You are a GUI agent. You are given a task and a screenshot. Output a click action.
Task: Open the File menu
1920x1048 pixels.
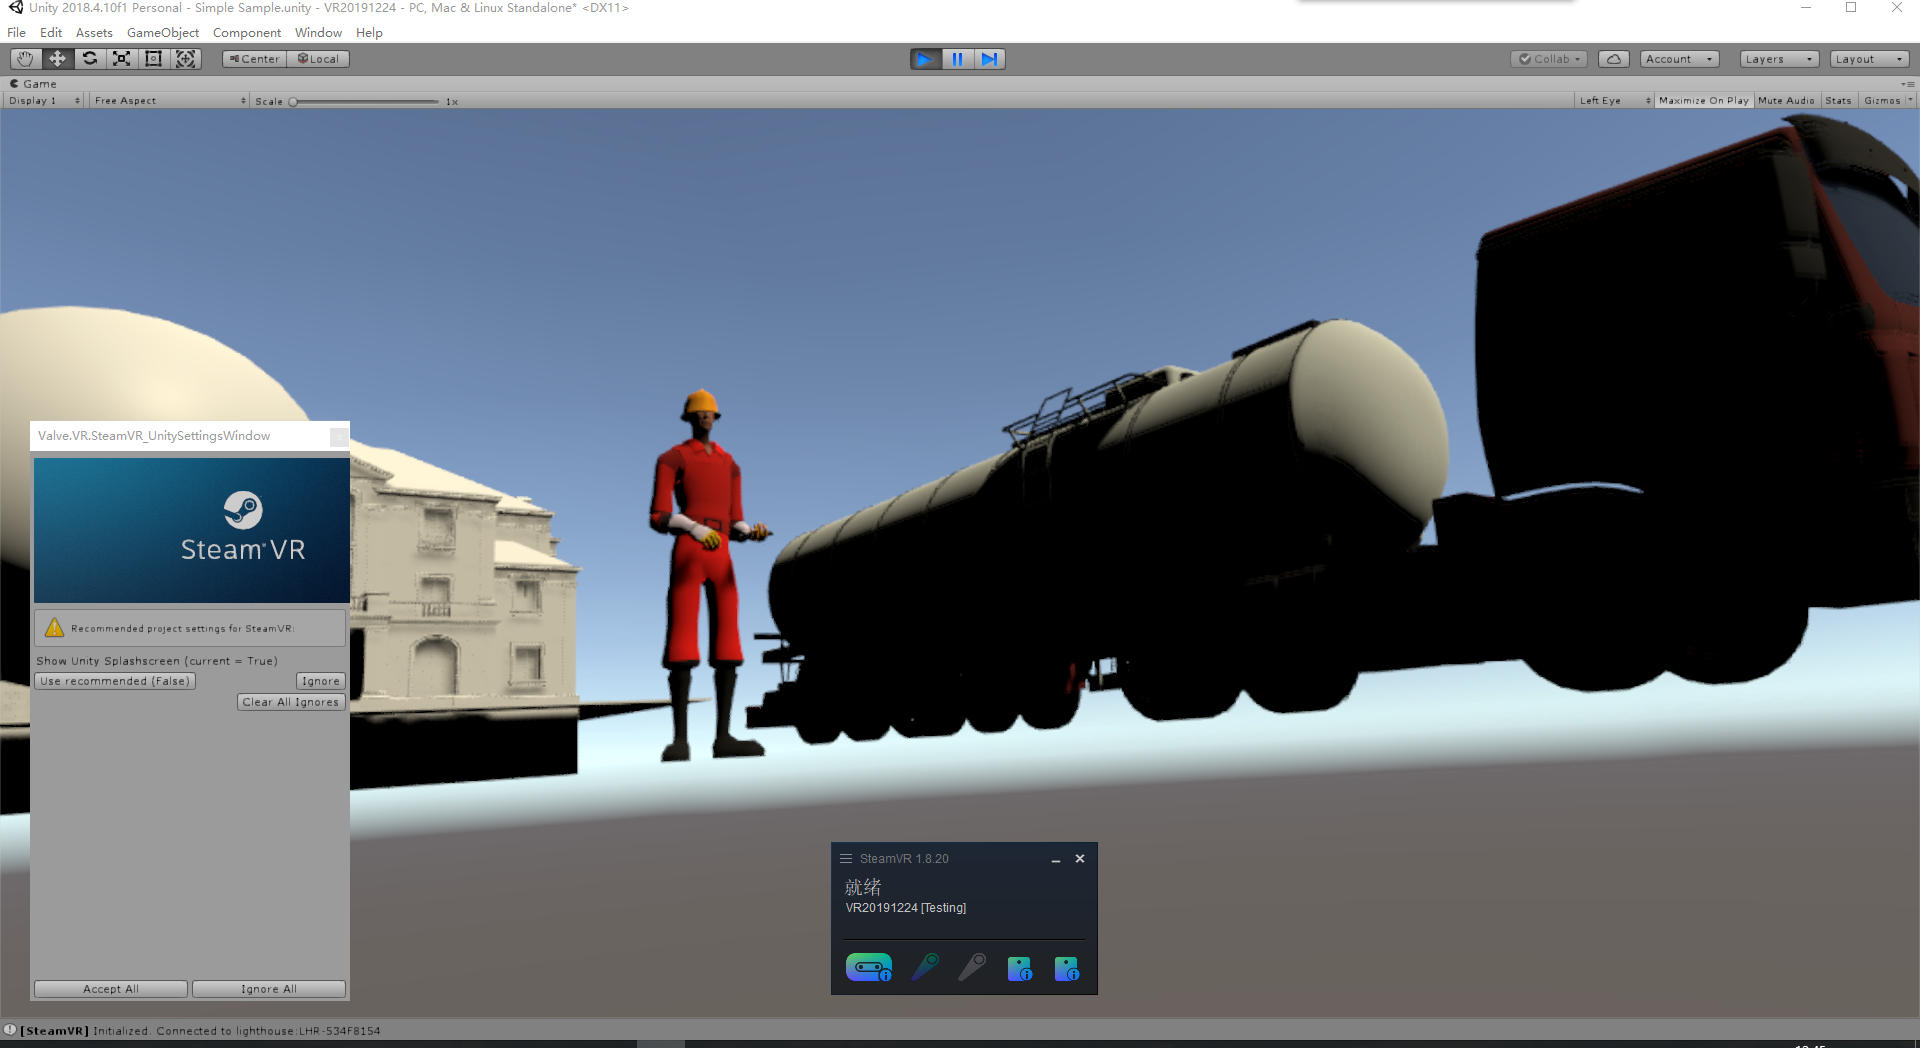[17, 33]
